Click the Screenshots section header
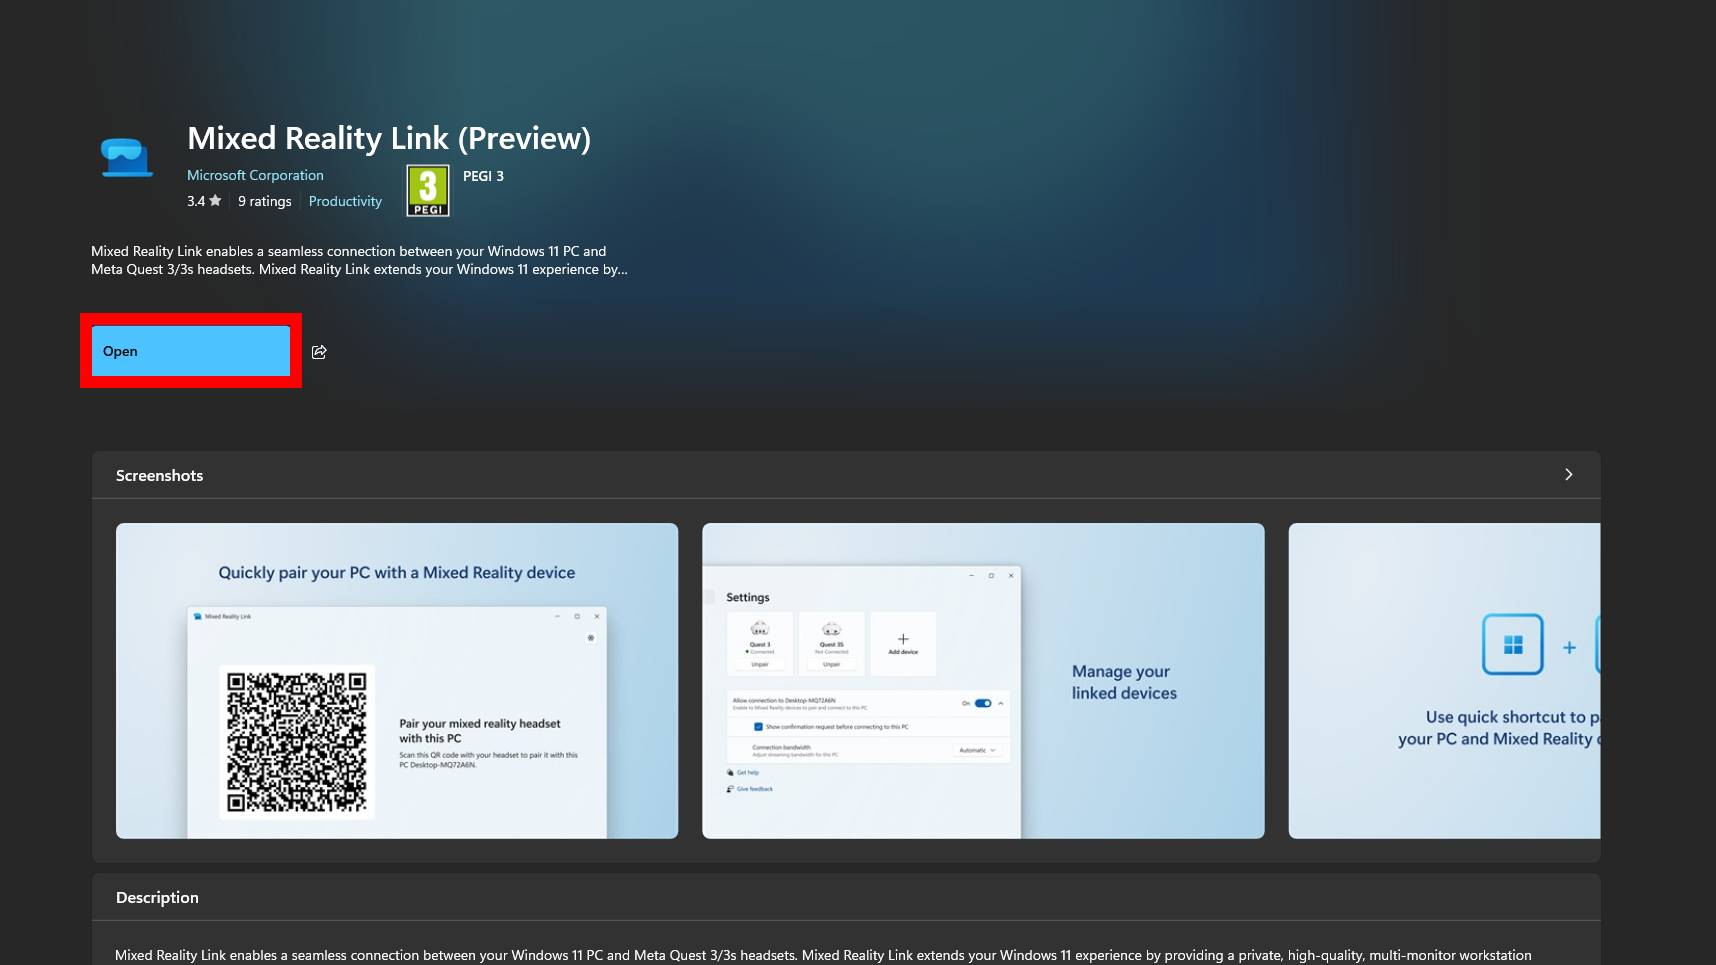1716x965 pixels. pos(160,476)
